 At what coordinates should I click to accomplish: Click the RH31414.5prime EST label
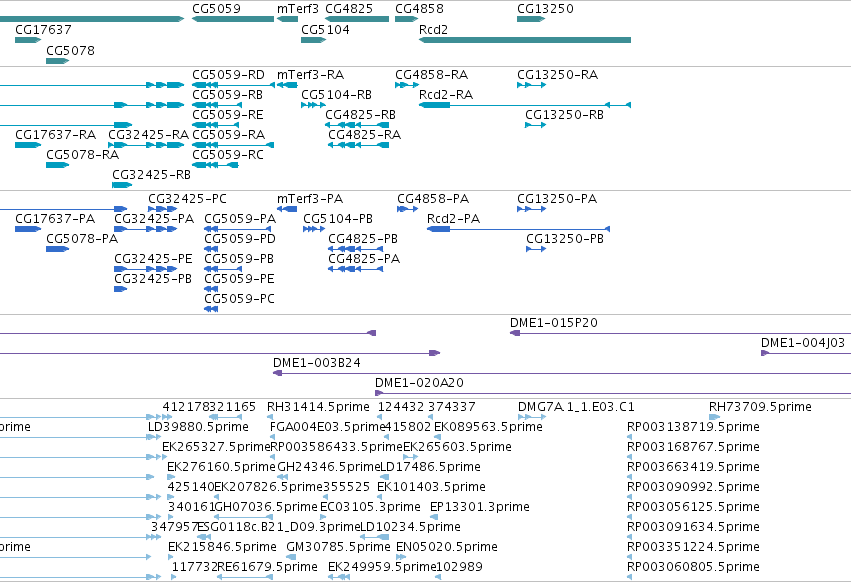pyautogui.click(x=318, y=407)
